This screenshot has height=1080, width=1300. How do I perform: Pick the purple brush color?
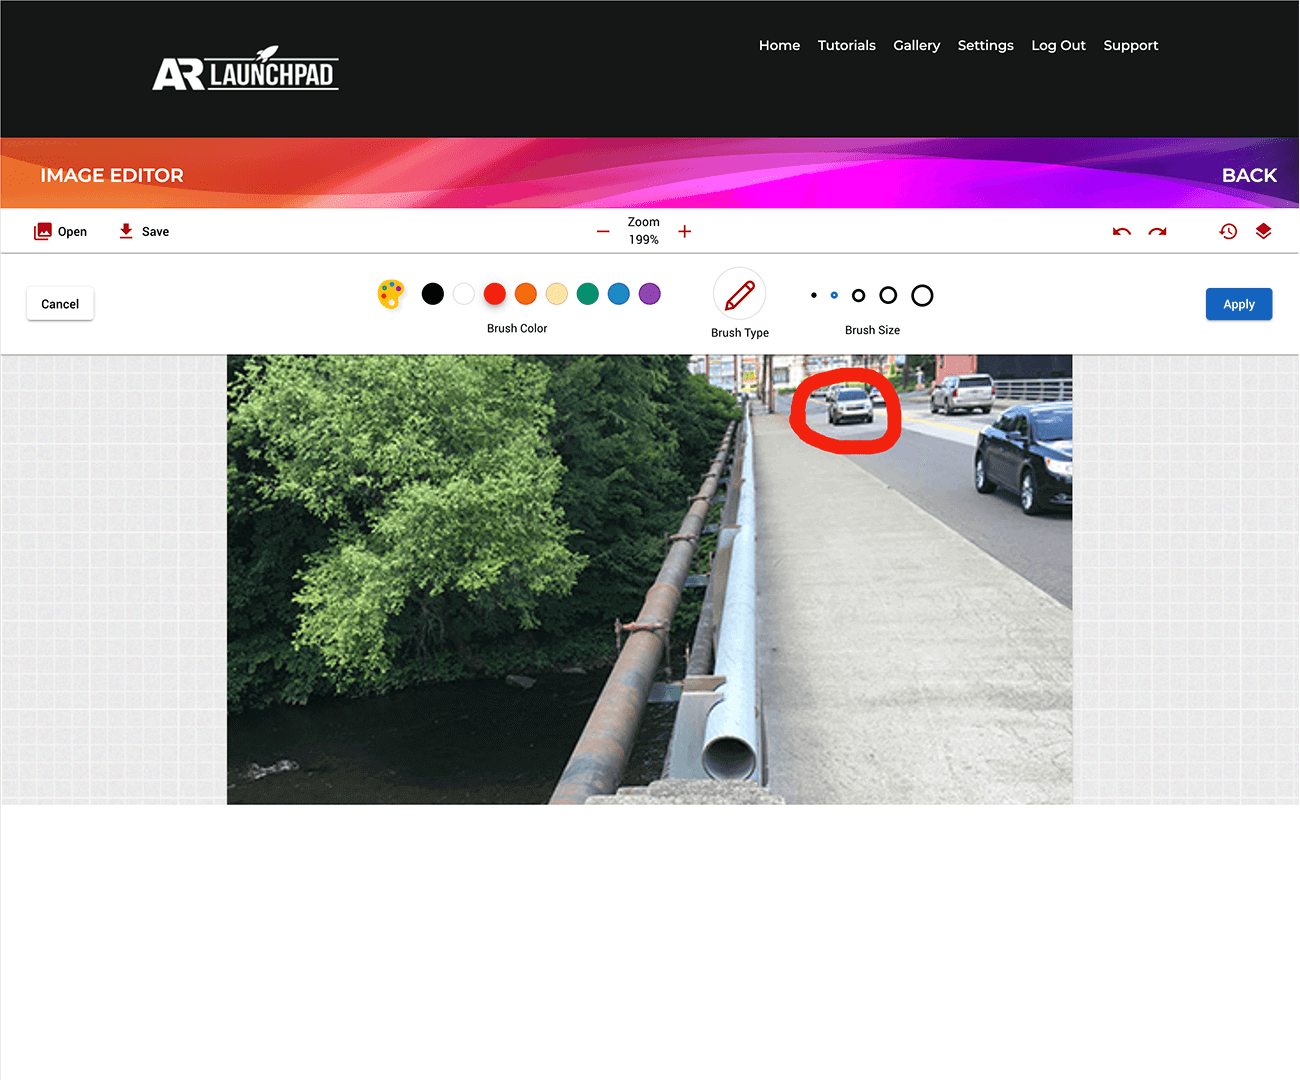[650, 294]
